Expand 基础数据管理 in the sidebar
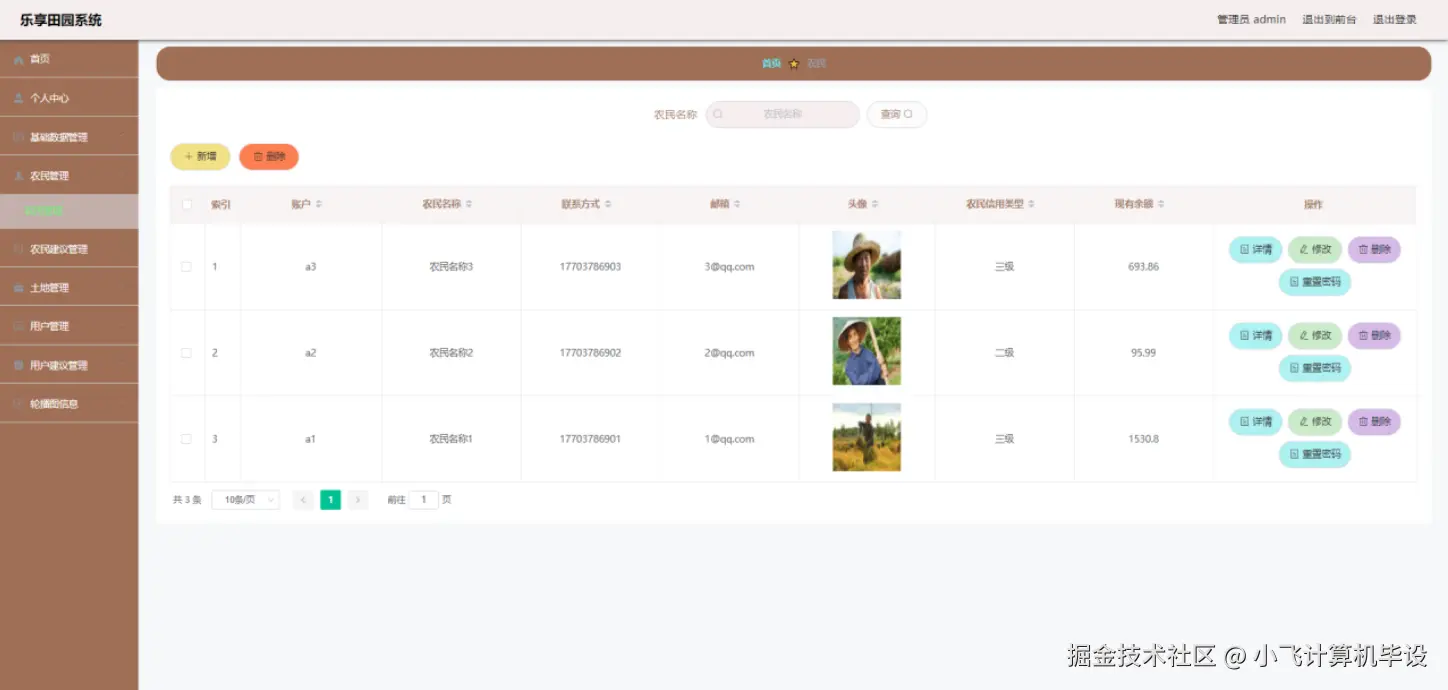This screenshot has width=1448, height=690. (69, 137)
